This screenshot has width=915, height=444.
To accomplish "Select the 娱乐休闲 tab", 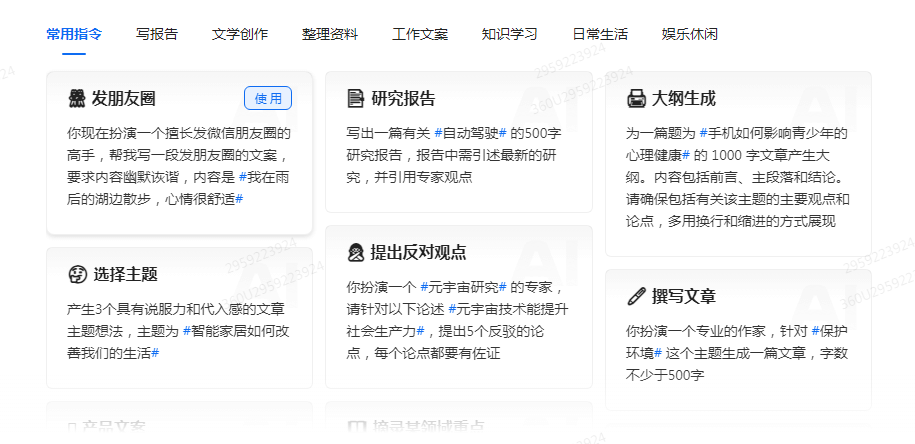I will [690, 34].
